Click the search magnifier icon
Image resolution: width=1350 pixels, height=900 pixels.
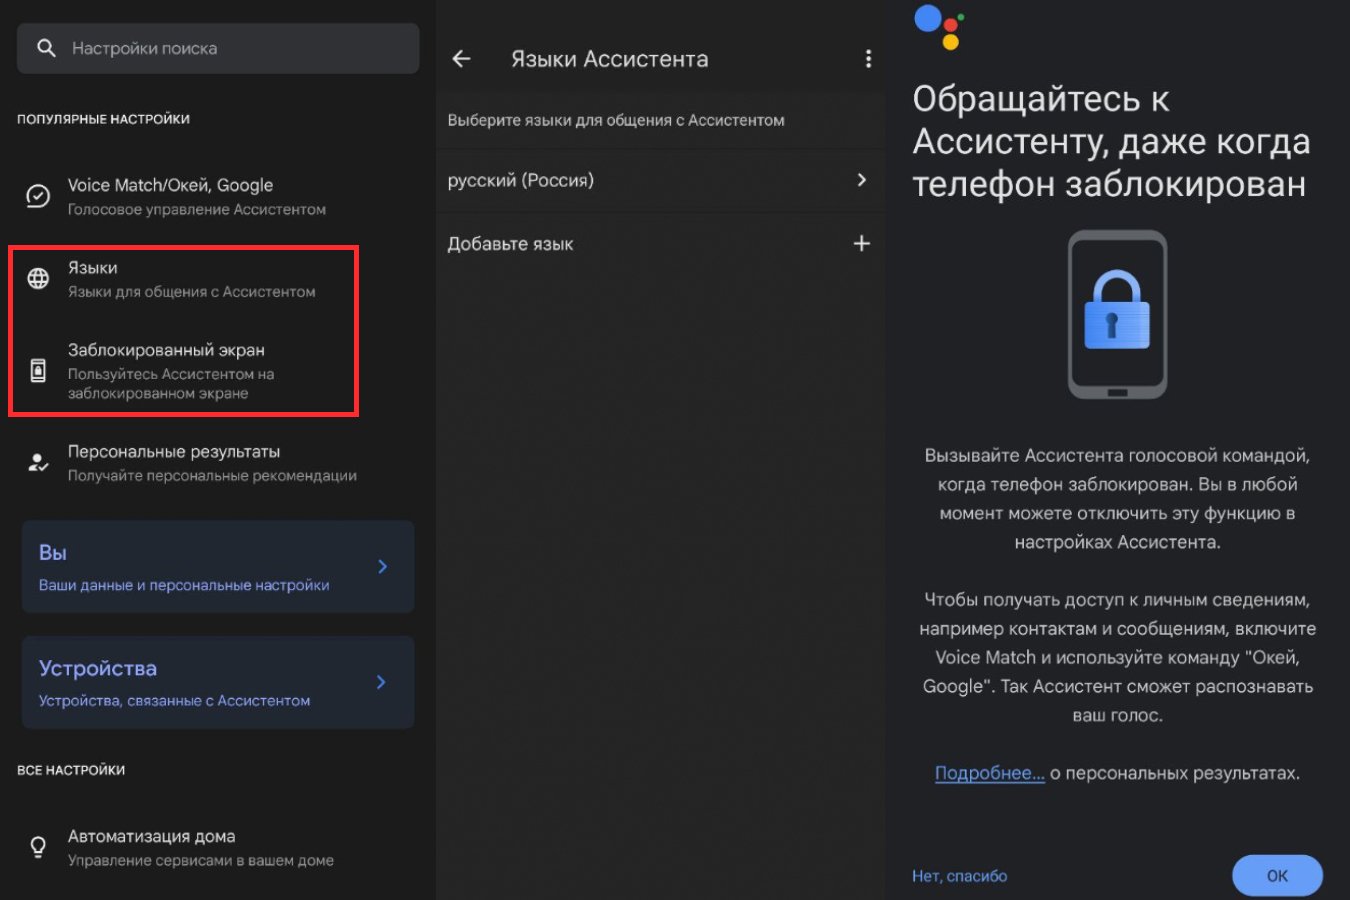click(x=46, y=48)
